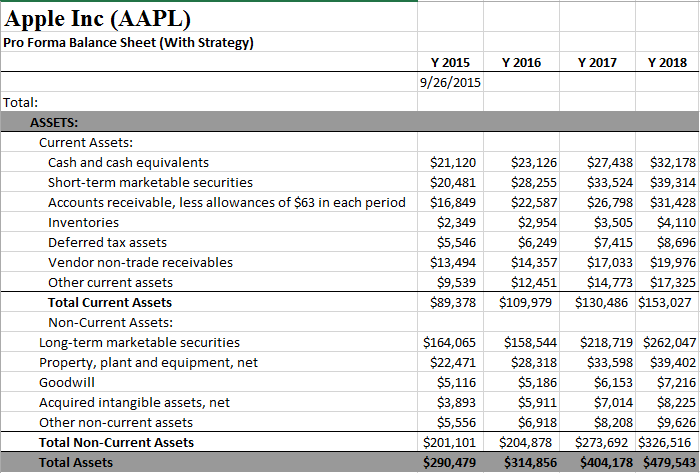Click the Y 2016 column header
Image resolution: width=700 pixels, height=473 pixels.
(x=521, y=62)
